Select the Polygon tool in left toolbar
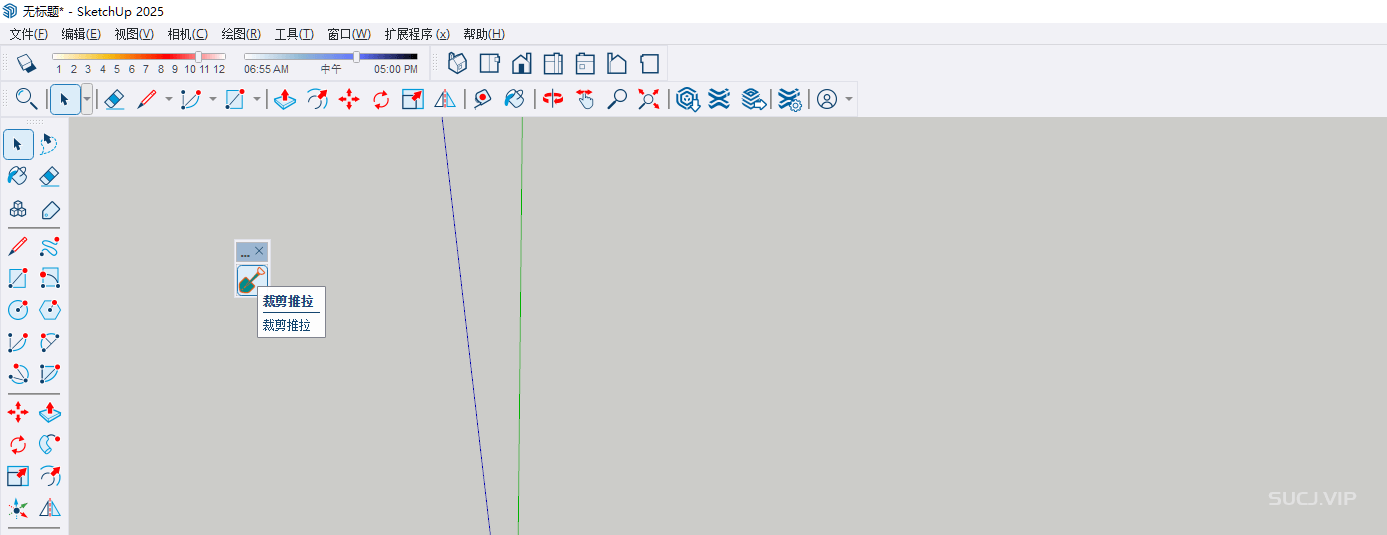Image resolution: width=1387 pixels, height=535 pixels. [49, 310]
